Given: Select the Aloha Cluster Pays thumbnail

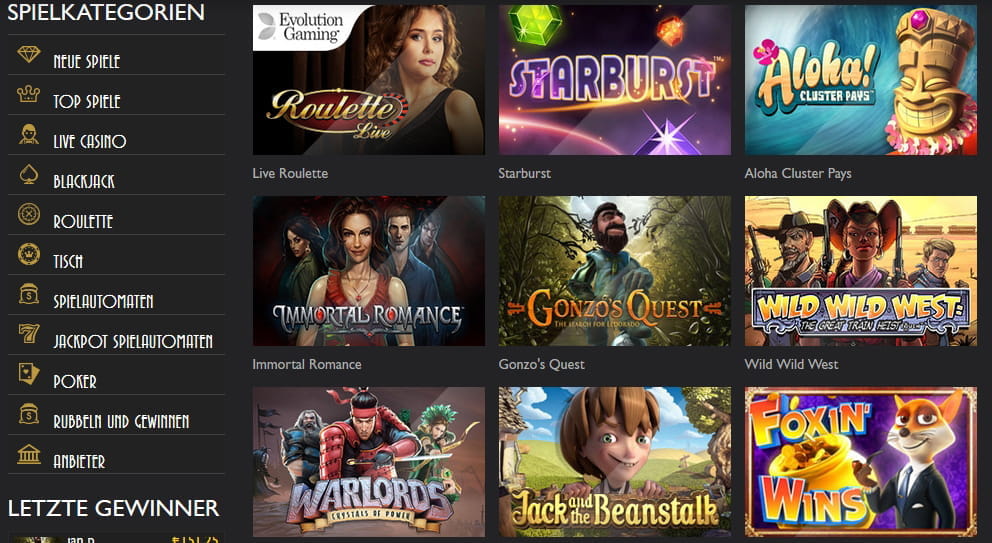Looking at the screenshot, I should pos(860,80).
